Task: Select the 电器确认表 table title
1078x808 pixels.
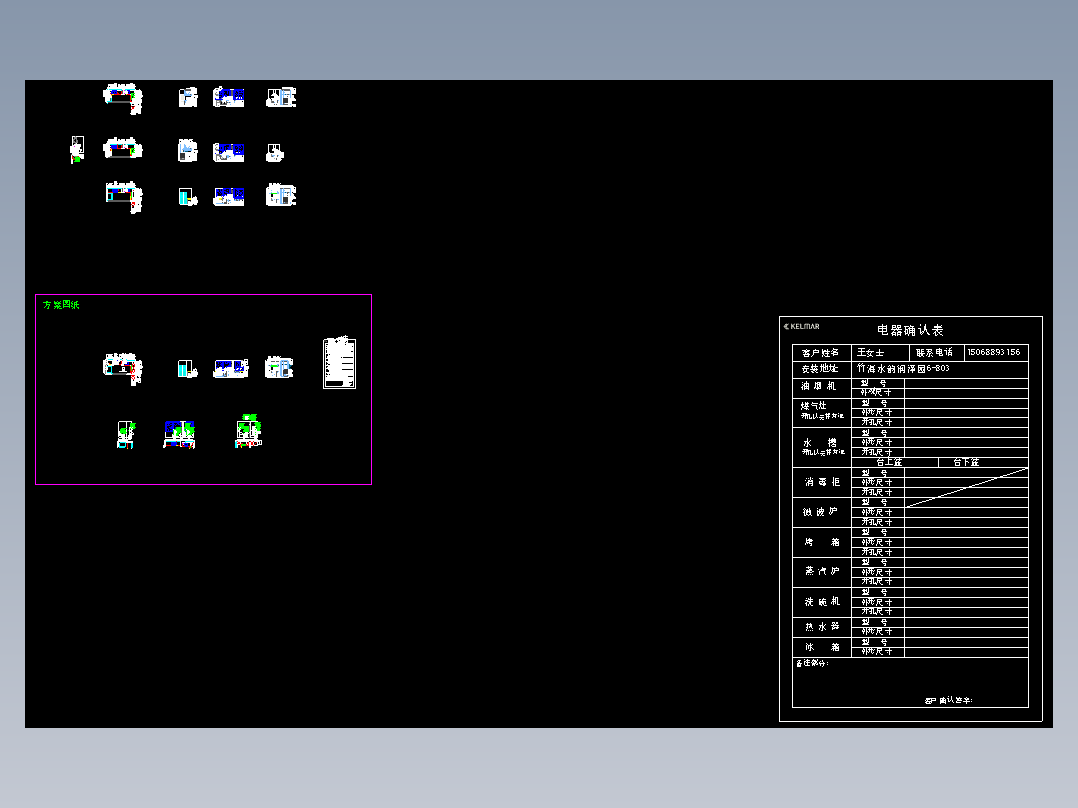Action: click(910, 330)
